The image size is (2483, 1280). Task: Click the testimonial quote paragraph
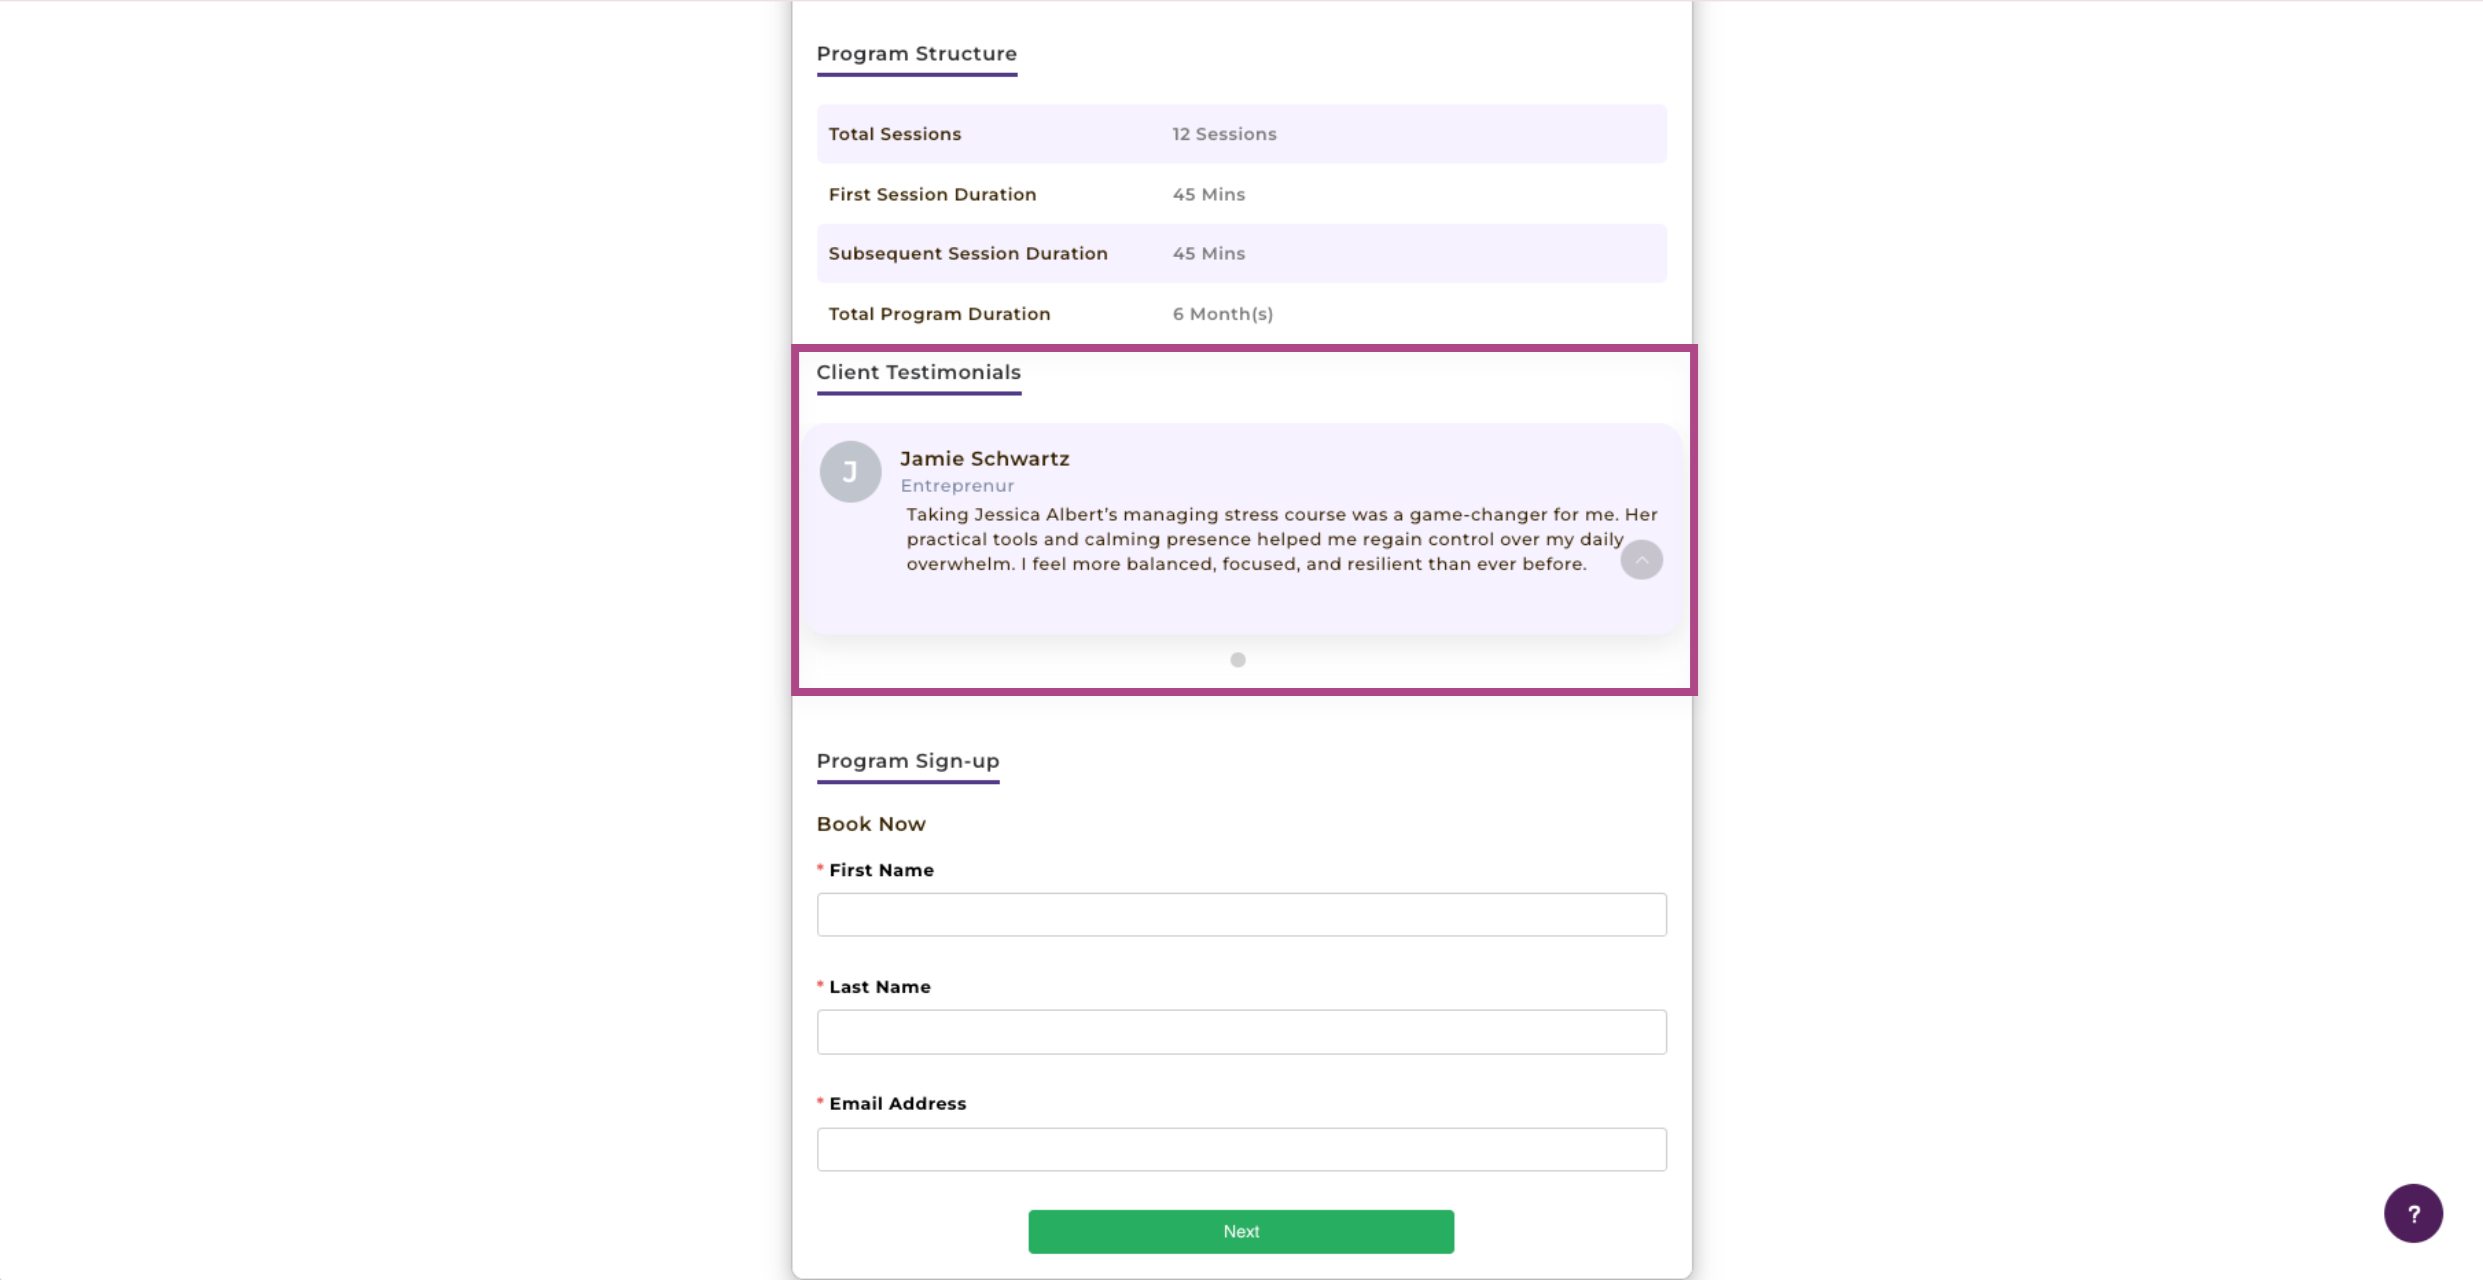pos(1281,539)
